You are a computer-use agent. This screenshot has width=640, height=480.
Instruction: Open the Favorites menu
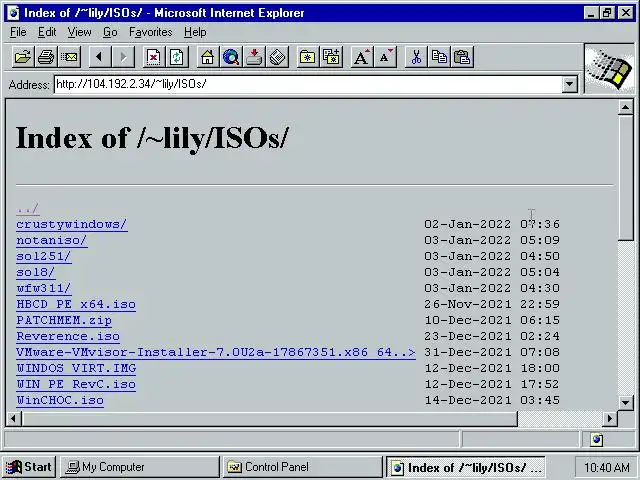tap(151, 32)
